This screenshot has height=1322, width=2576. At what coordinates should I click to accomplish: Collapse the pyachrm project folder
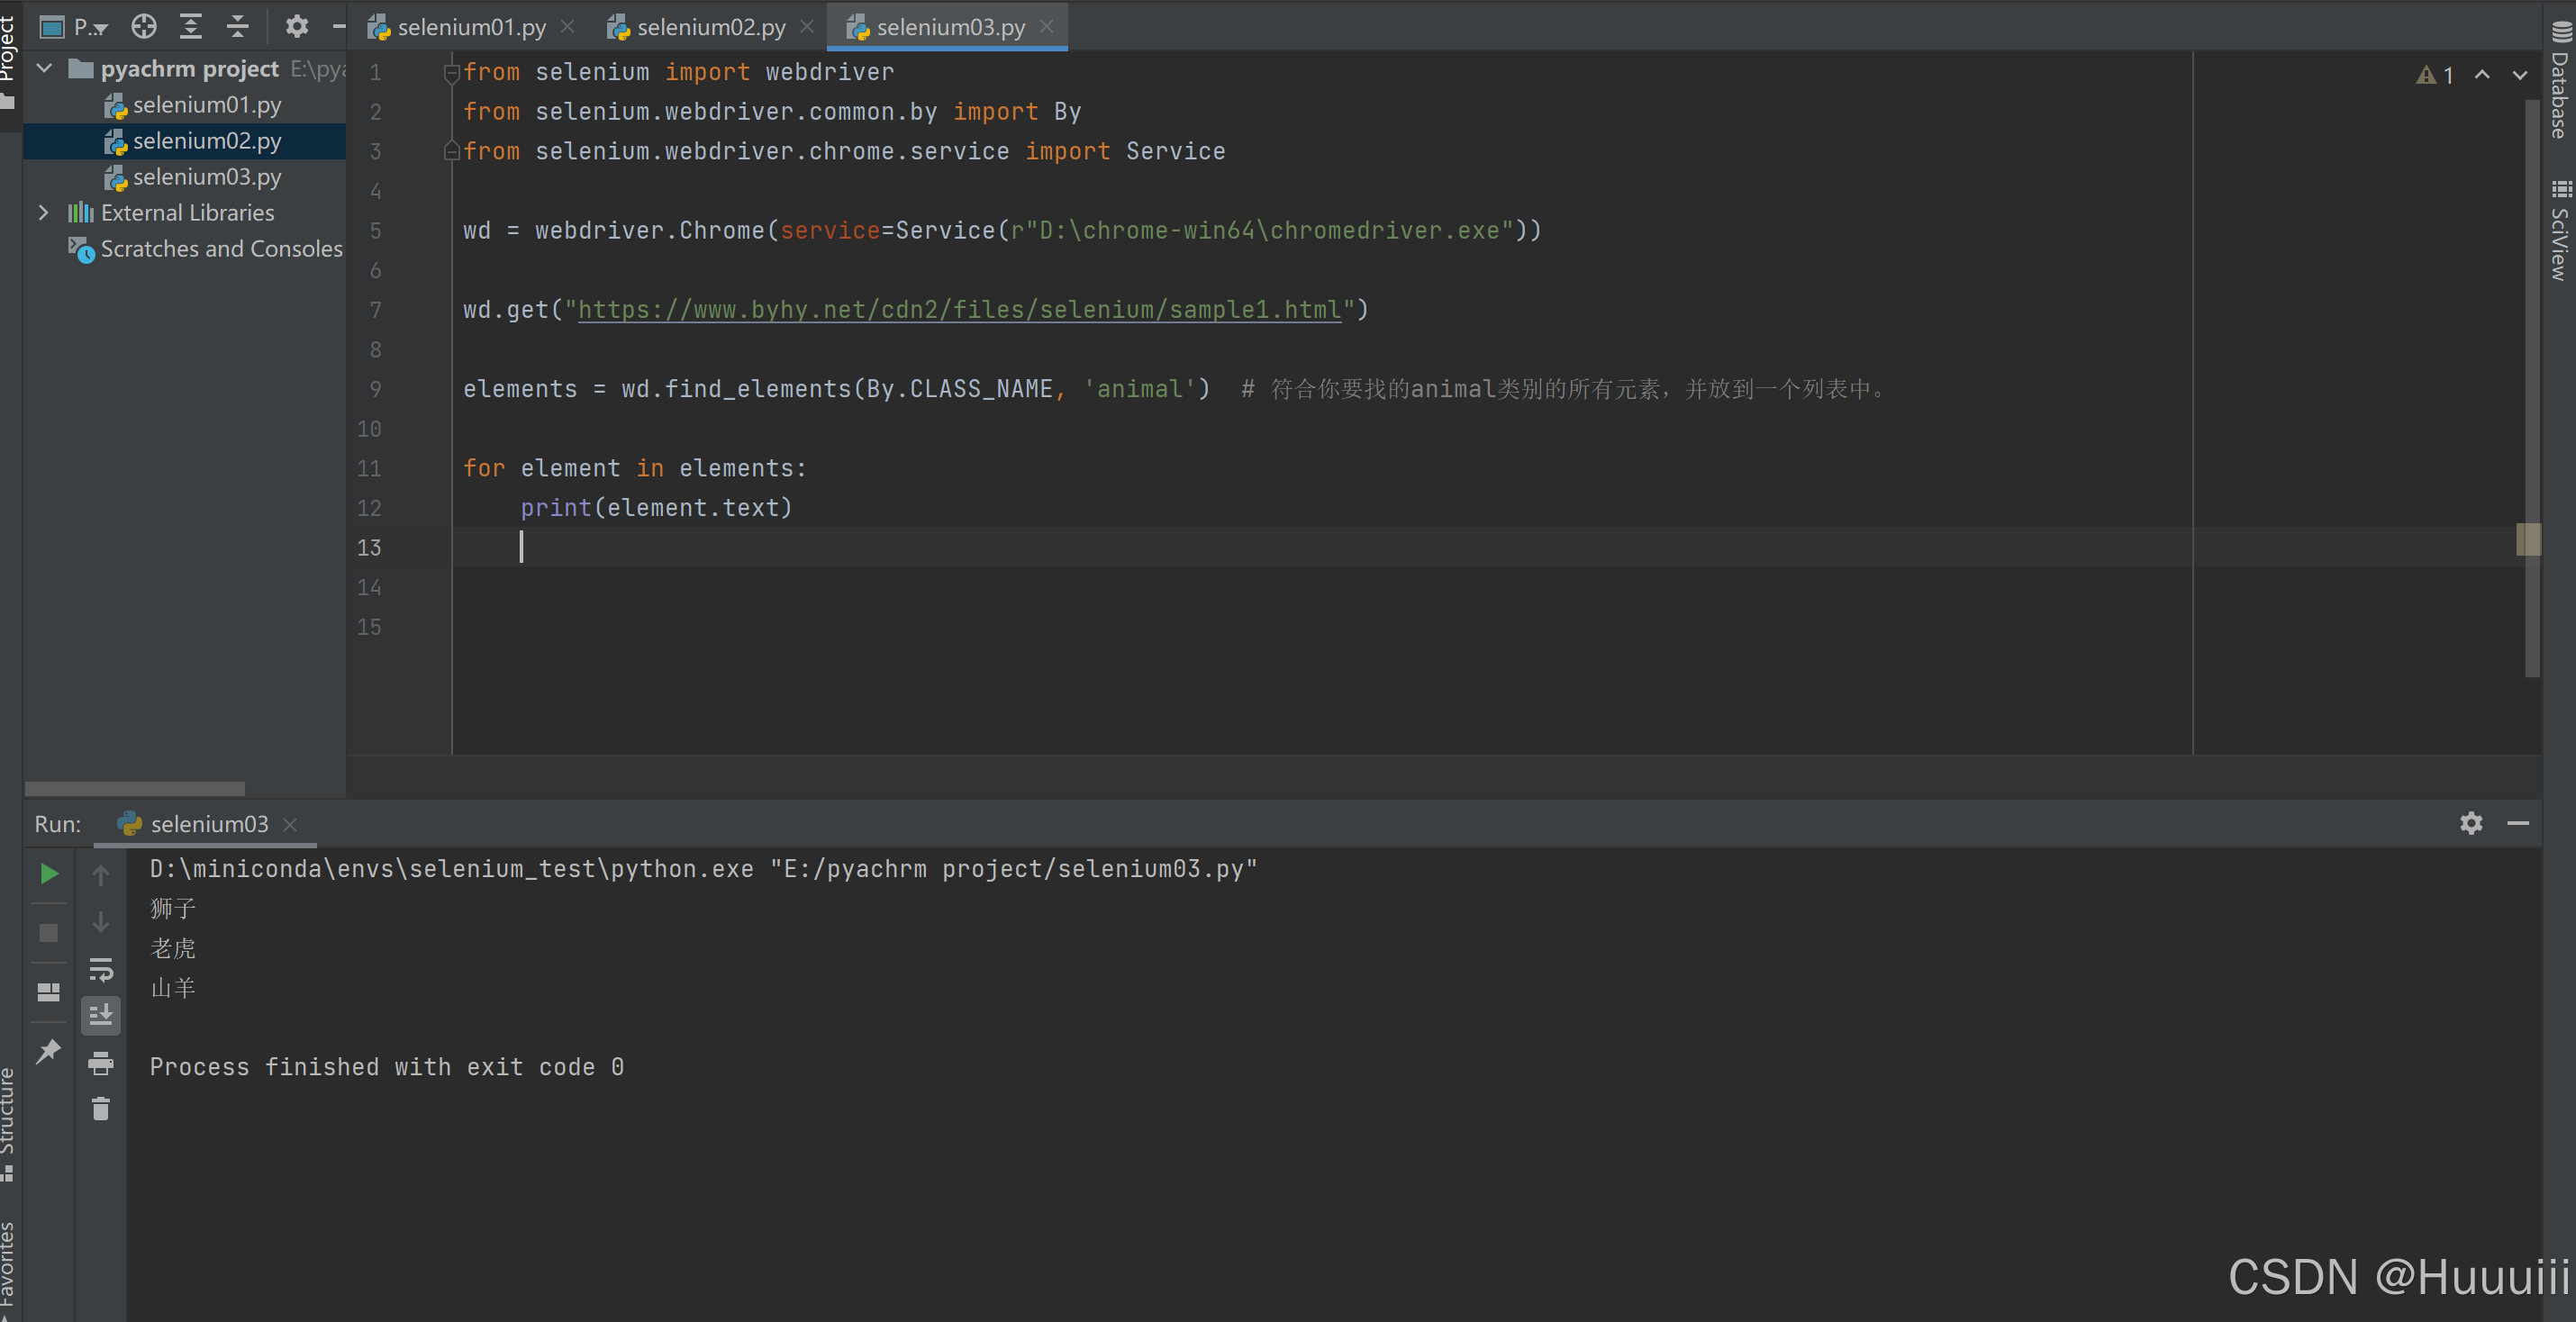click(x=44, y=69)
